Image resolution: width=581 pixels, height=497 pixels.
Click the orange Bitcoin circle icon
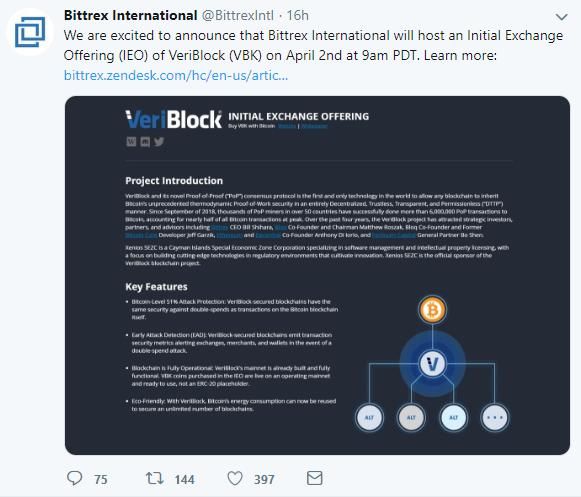point(432,309)
